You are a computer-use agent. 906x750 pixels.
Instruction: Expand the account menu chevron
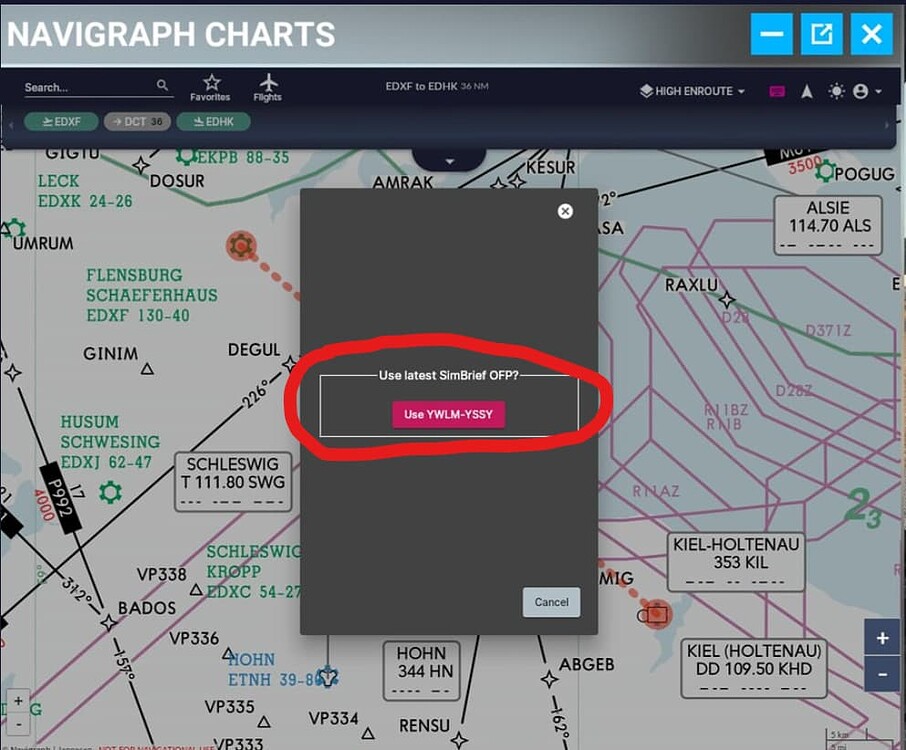877,91
